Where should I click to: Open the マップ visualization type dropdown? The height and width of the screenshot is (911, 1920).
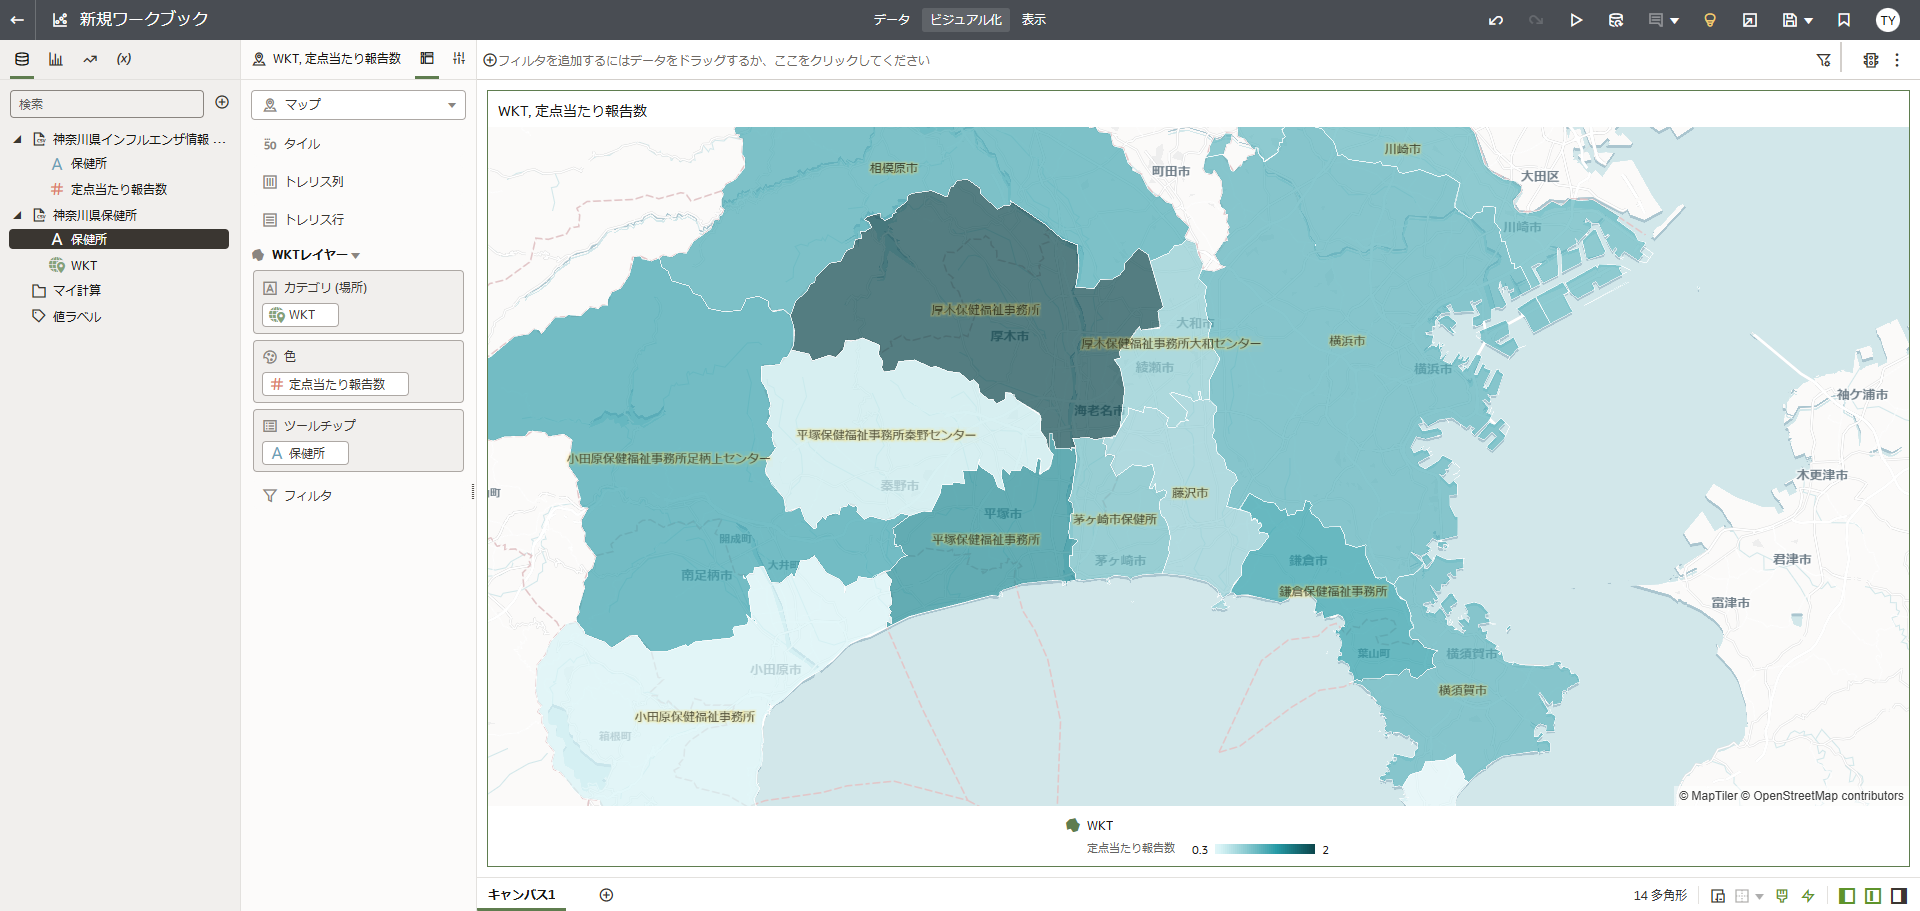358,105
